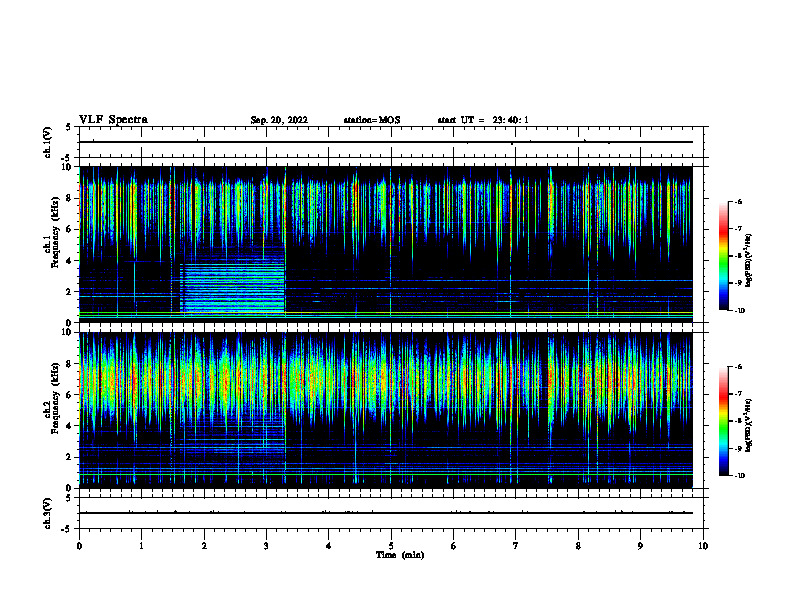Click the '7' tick on the time axis
This screenshot has width=792, height=612.
tap(516, 546)
